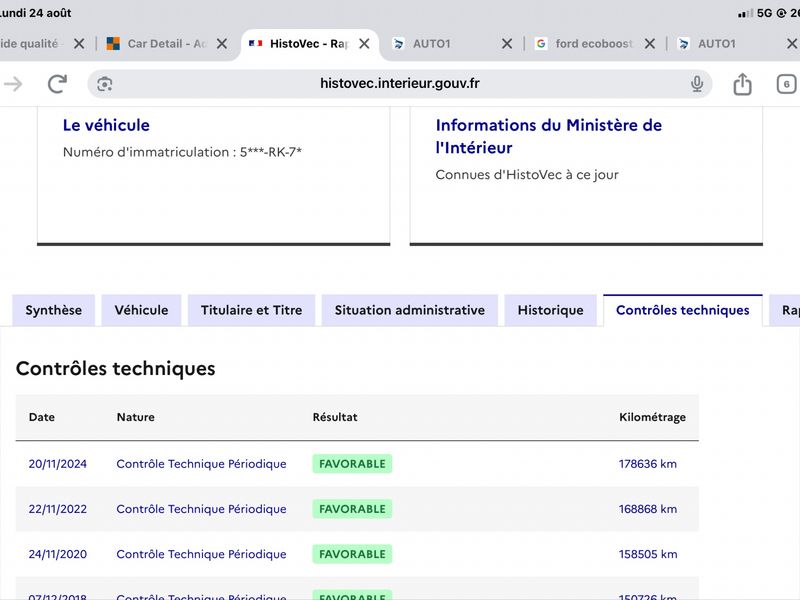Open the Véhicule tab

141,310
